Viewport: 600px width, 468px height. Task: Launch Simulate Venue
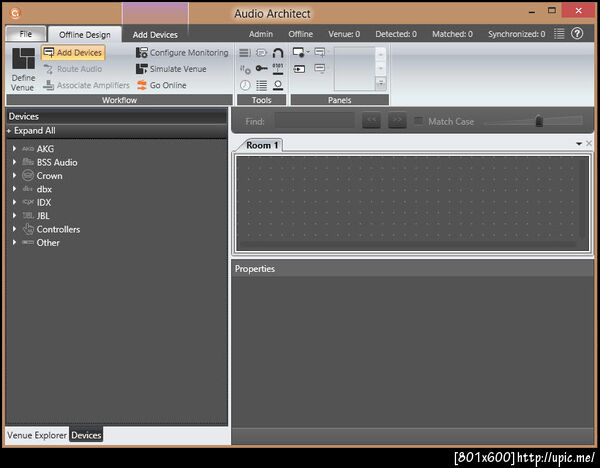(x=171, y=69)
